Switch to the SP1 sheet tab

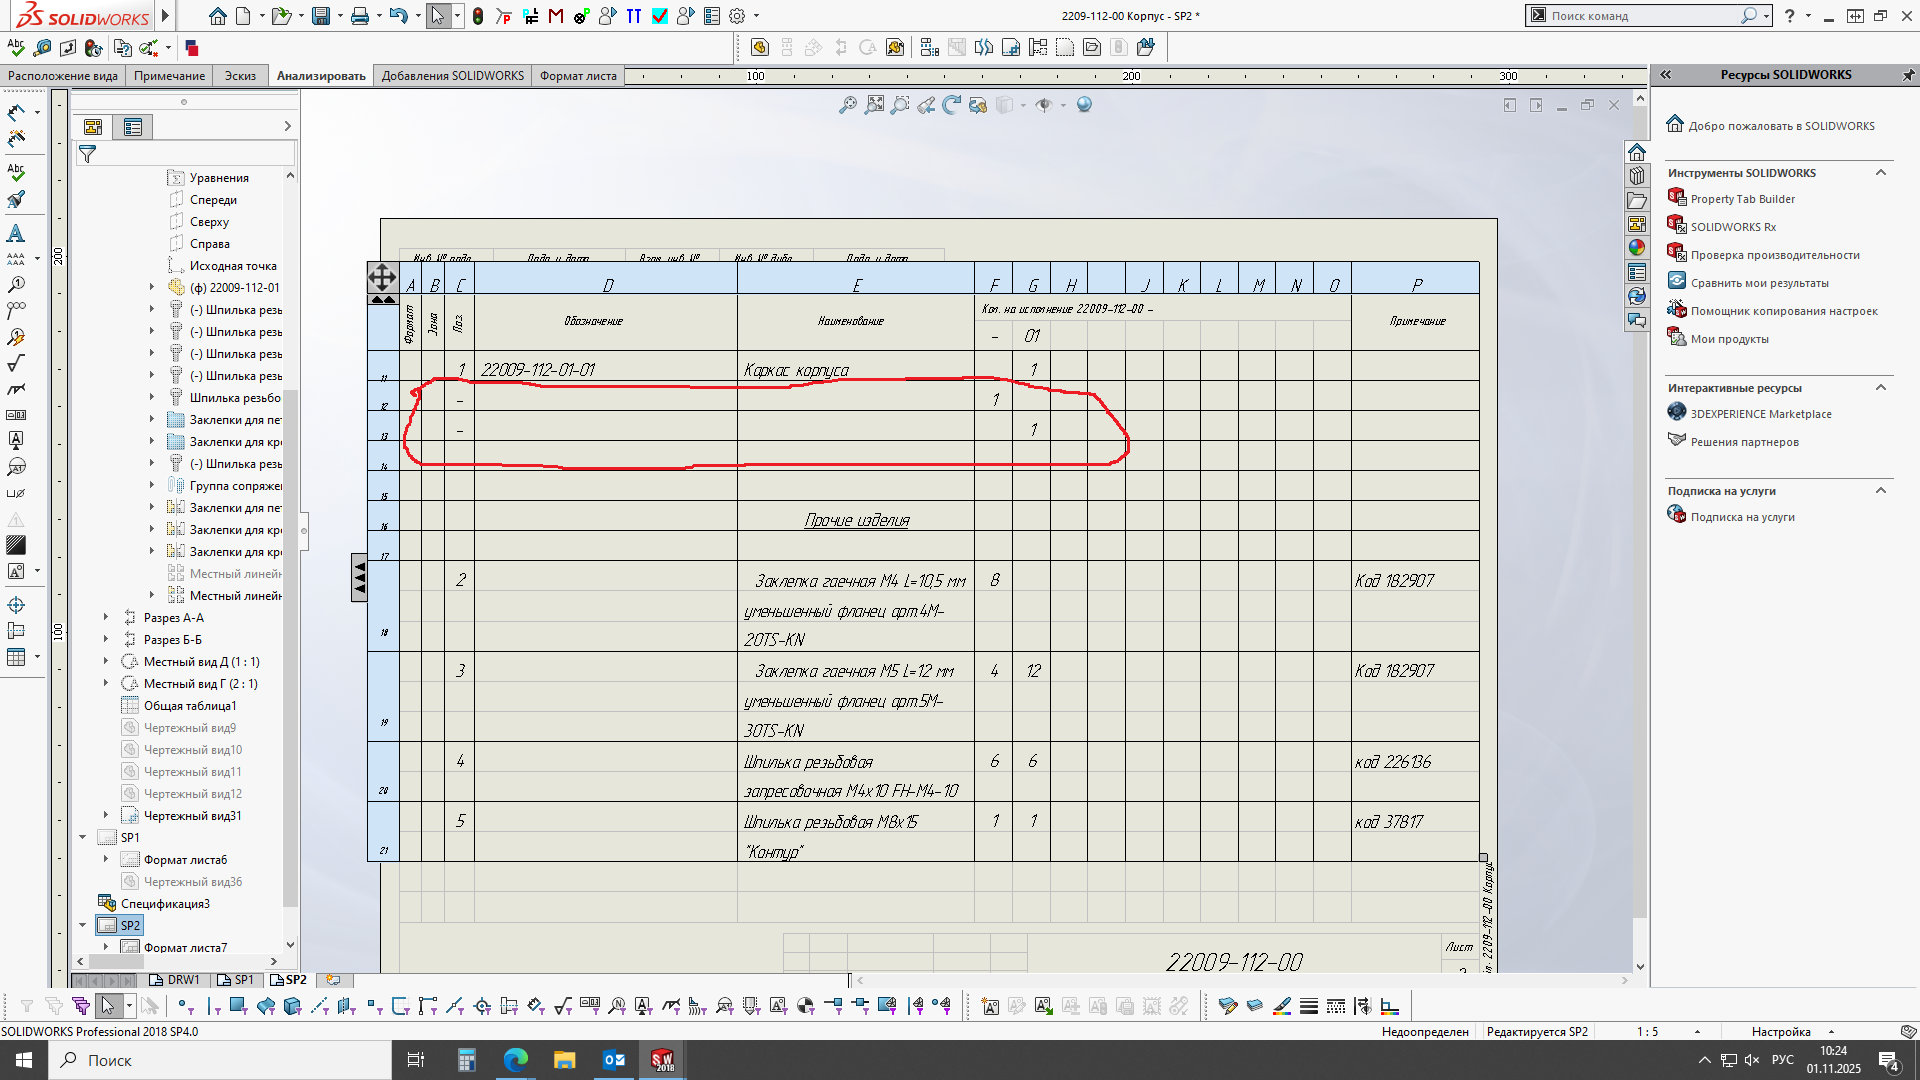pyautogui.click(x=238, y=980)
